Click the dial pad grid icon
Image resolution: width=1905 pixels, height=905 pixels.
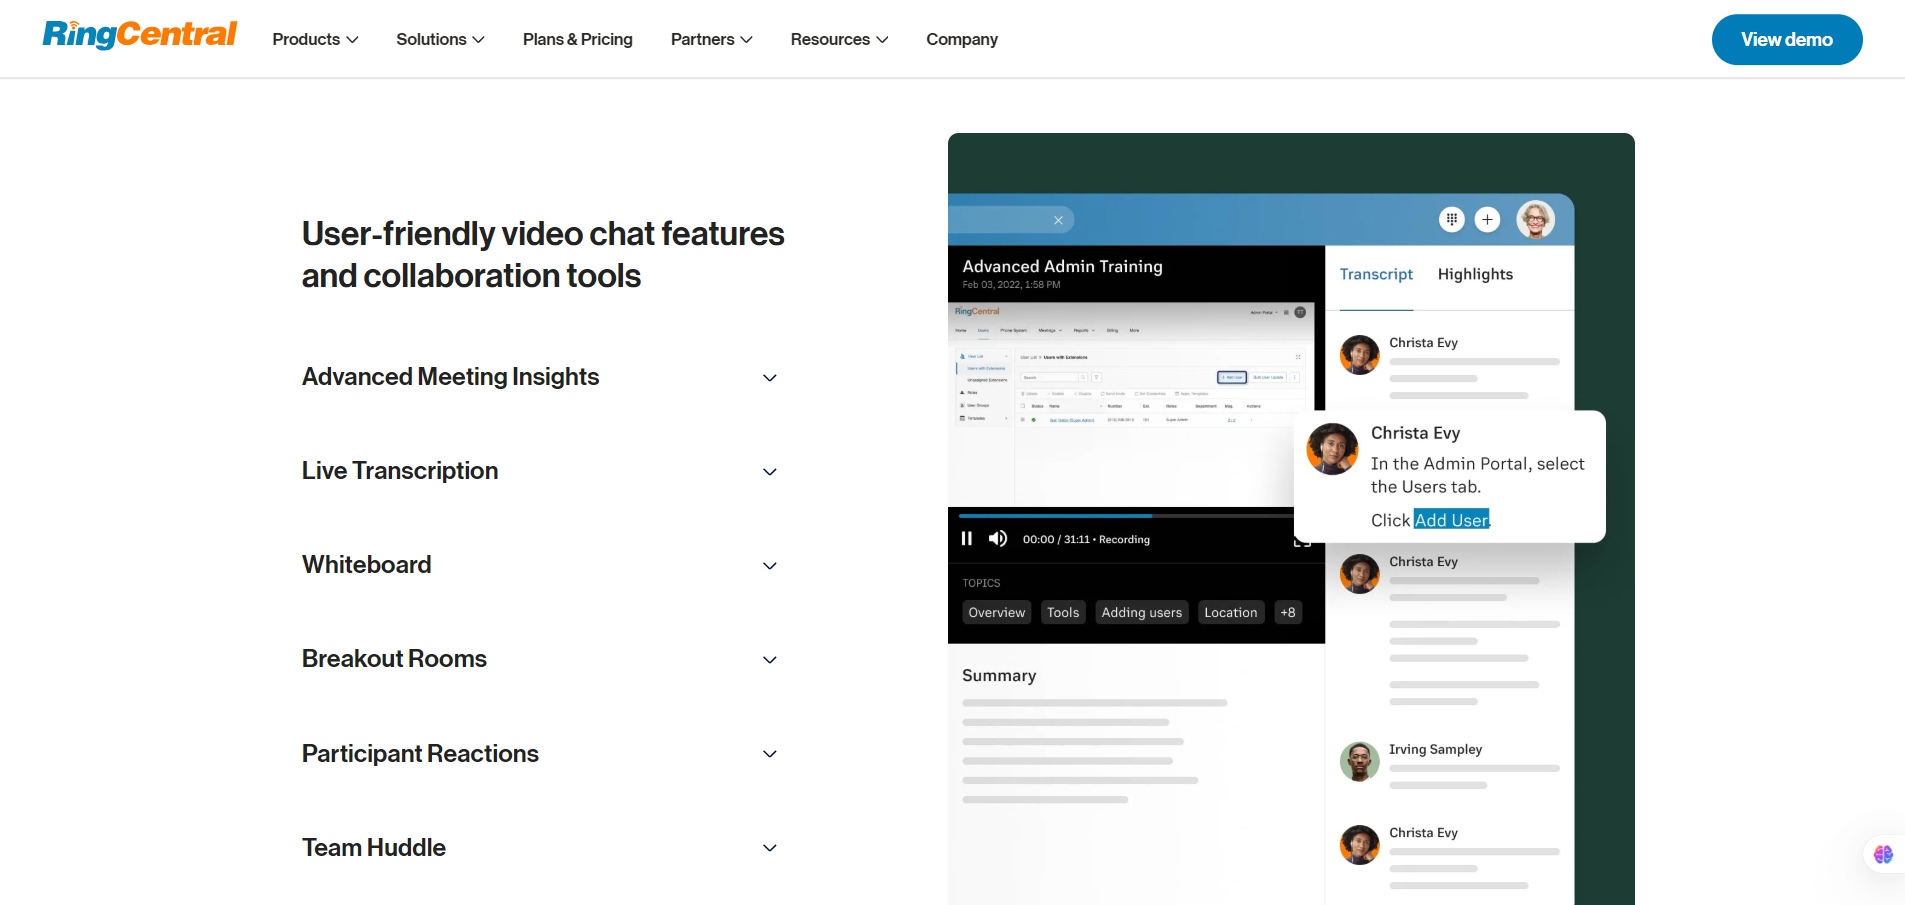(1452, 219)
